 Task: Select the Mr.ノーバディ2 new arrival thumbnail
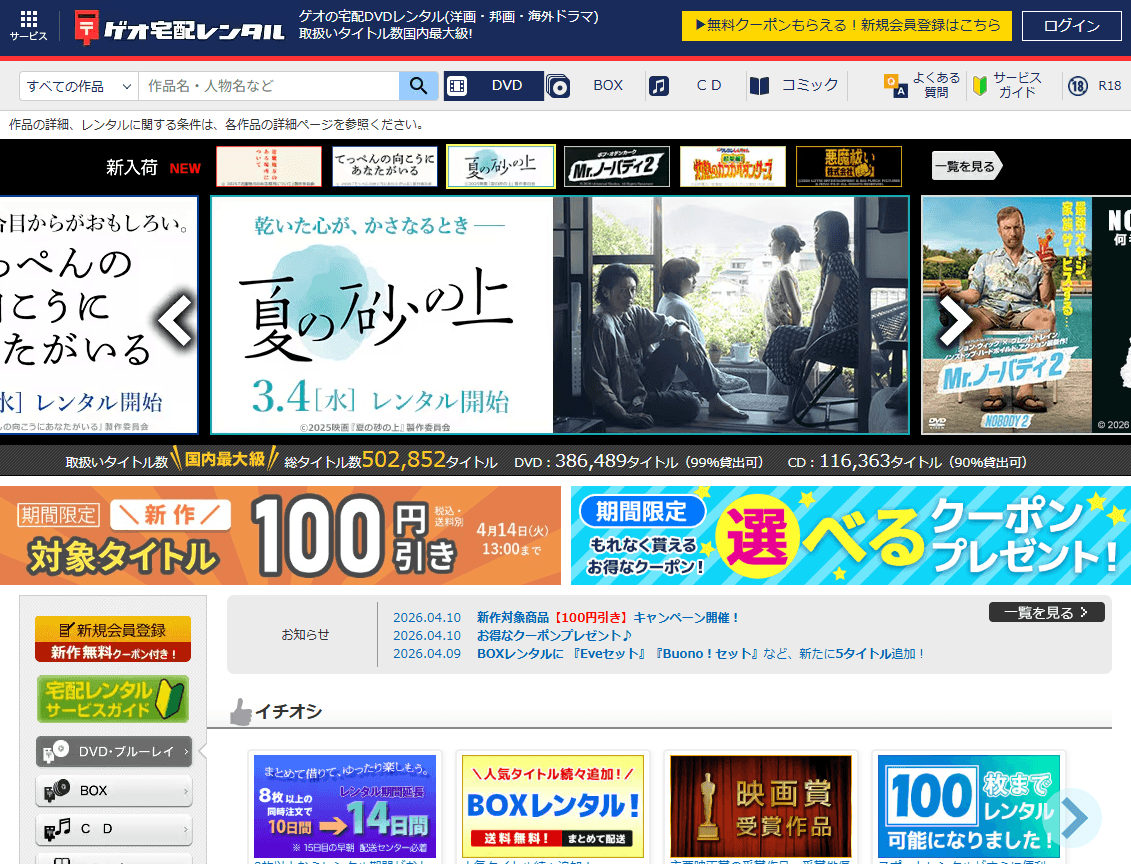616,167
